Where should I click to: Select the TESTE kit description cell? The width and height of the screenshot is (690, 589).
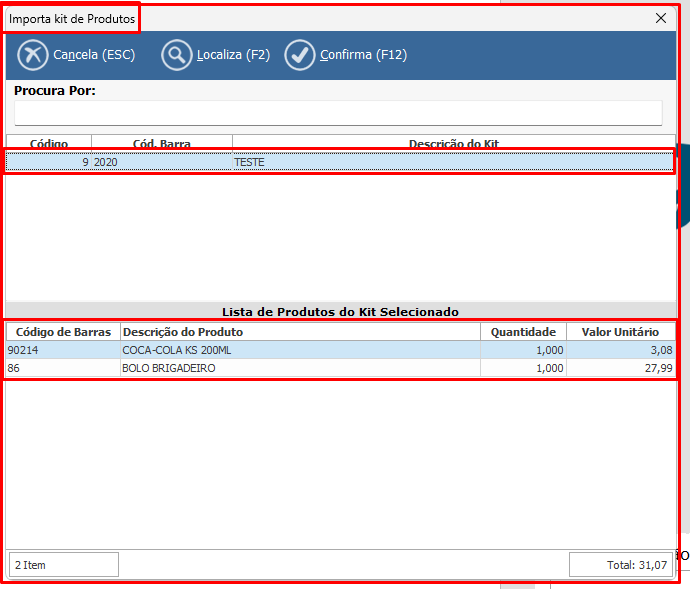point(453,161)
